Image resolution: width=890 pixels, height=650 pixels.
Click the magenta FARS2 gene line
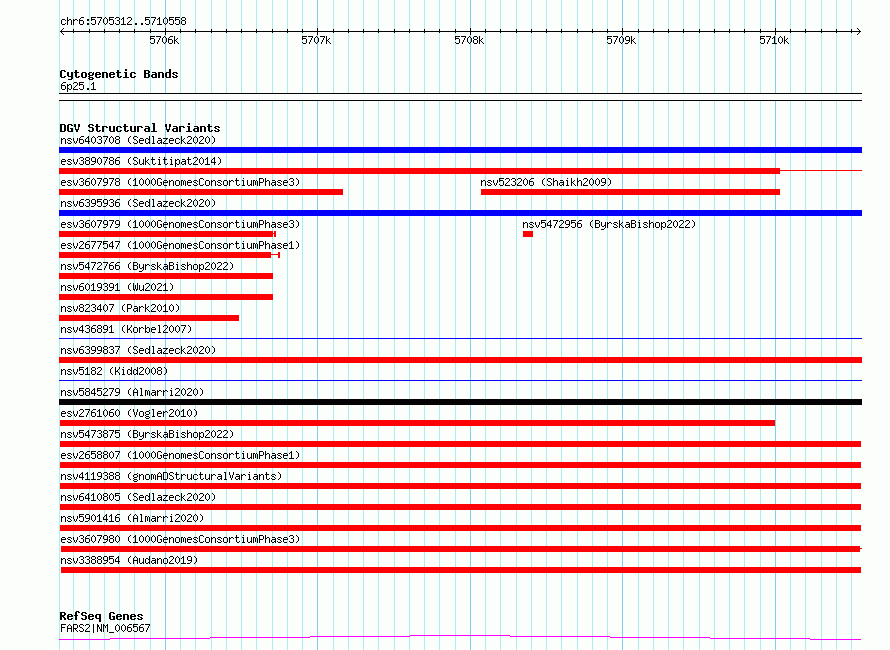[460, 638]
